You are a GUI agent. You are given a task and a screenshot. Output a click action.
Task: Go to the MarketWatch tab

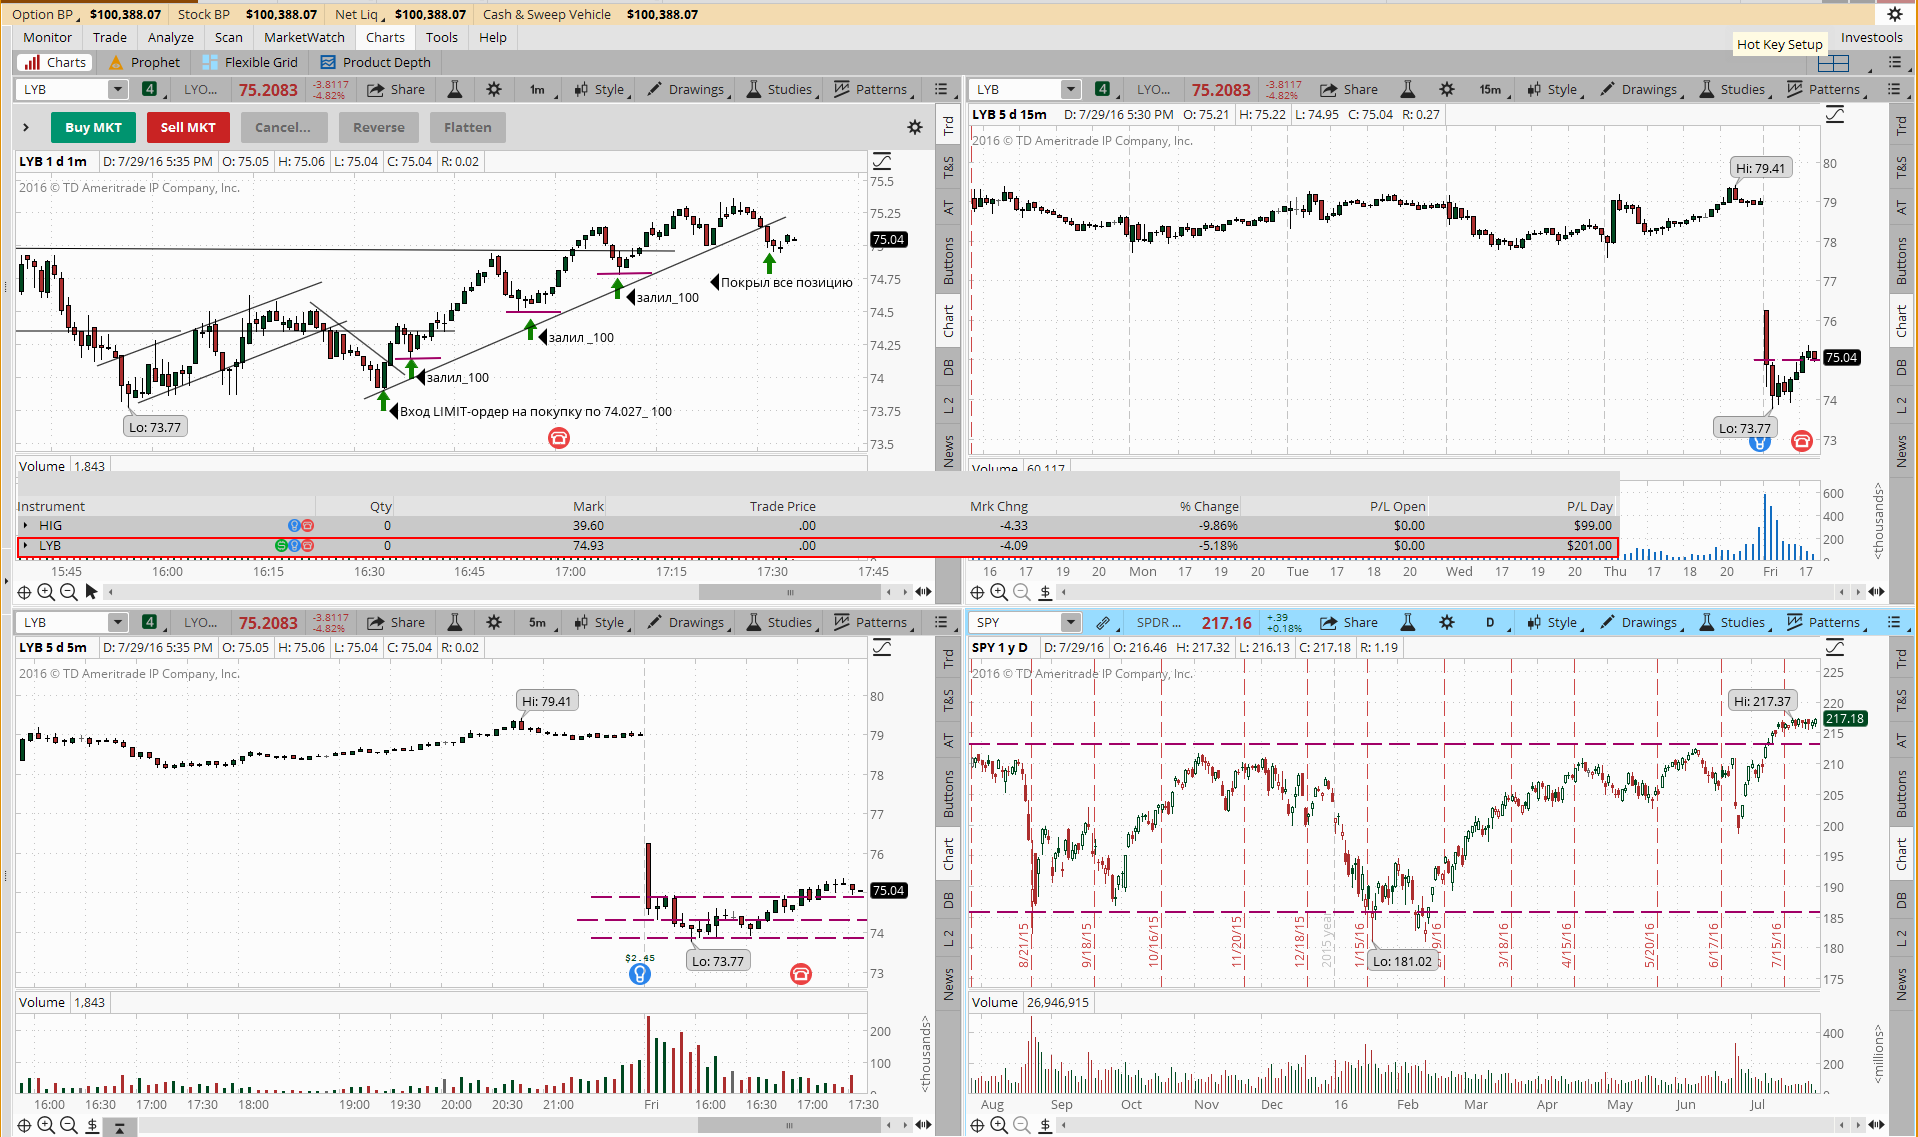304,37
